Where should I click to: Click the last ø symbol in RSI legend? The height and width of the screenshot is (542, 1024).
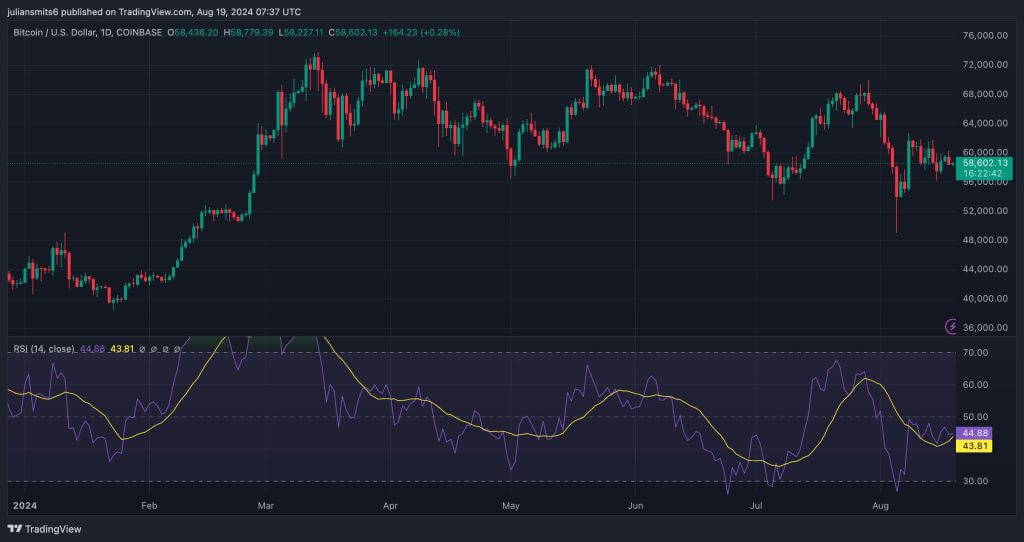pos(178,349)
